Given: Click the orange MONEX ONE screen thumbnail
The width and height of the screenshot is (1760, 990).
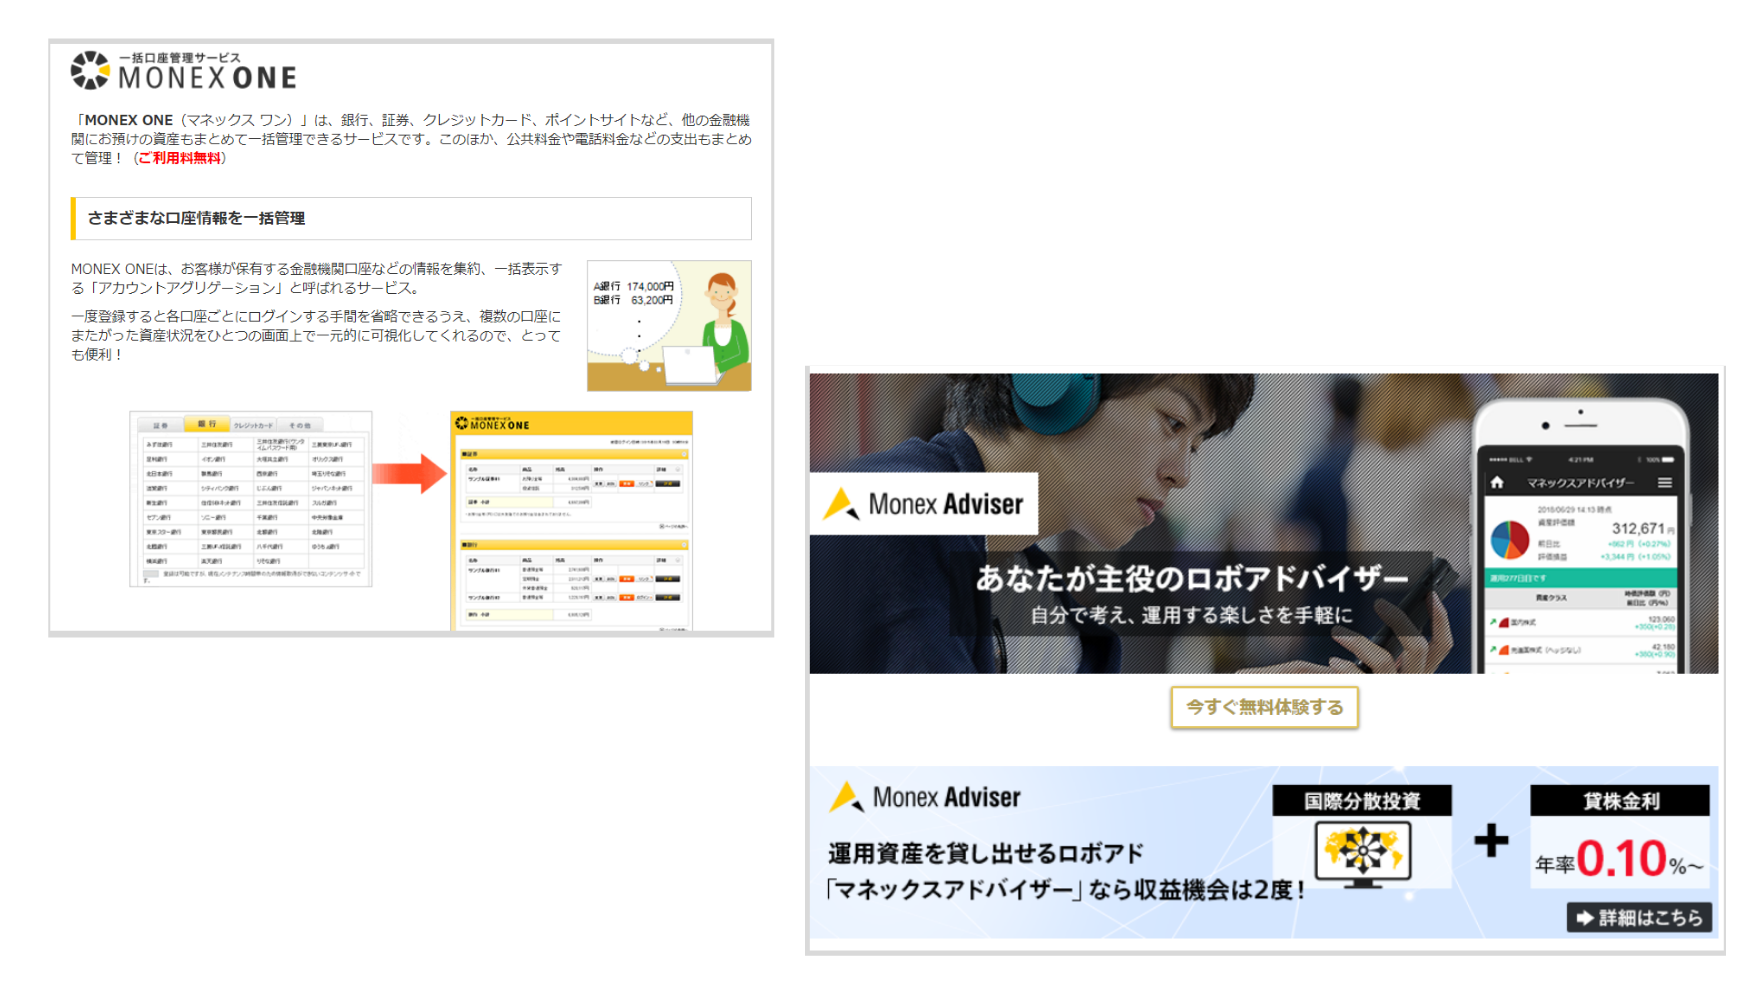Looking at the screenshot, I should coord(571,521).
